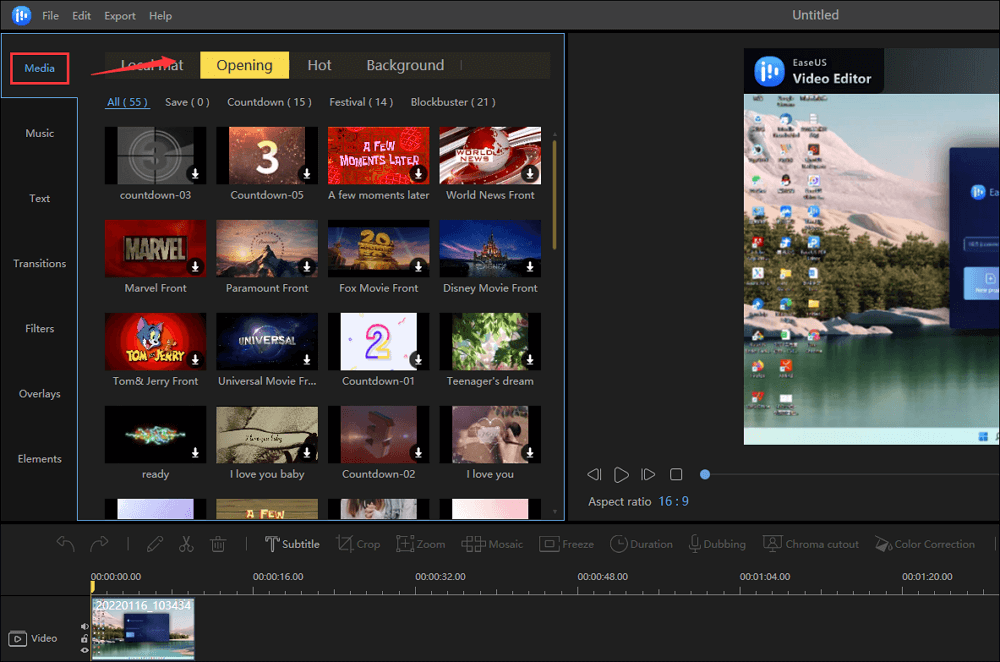The height and width of the screenshot is (662, 1000).
Task: Click the Undo arrow in timeline toolbar
Action: pos(66,544)
